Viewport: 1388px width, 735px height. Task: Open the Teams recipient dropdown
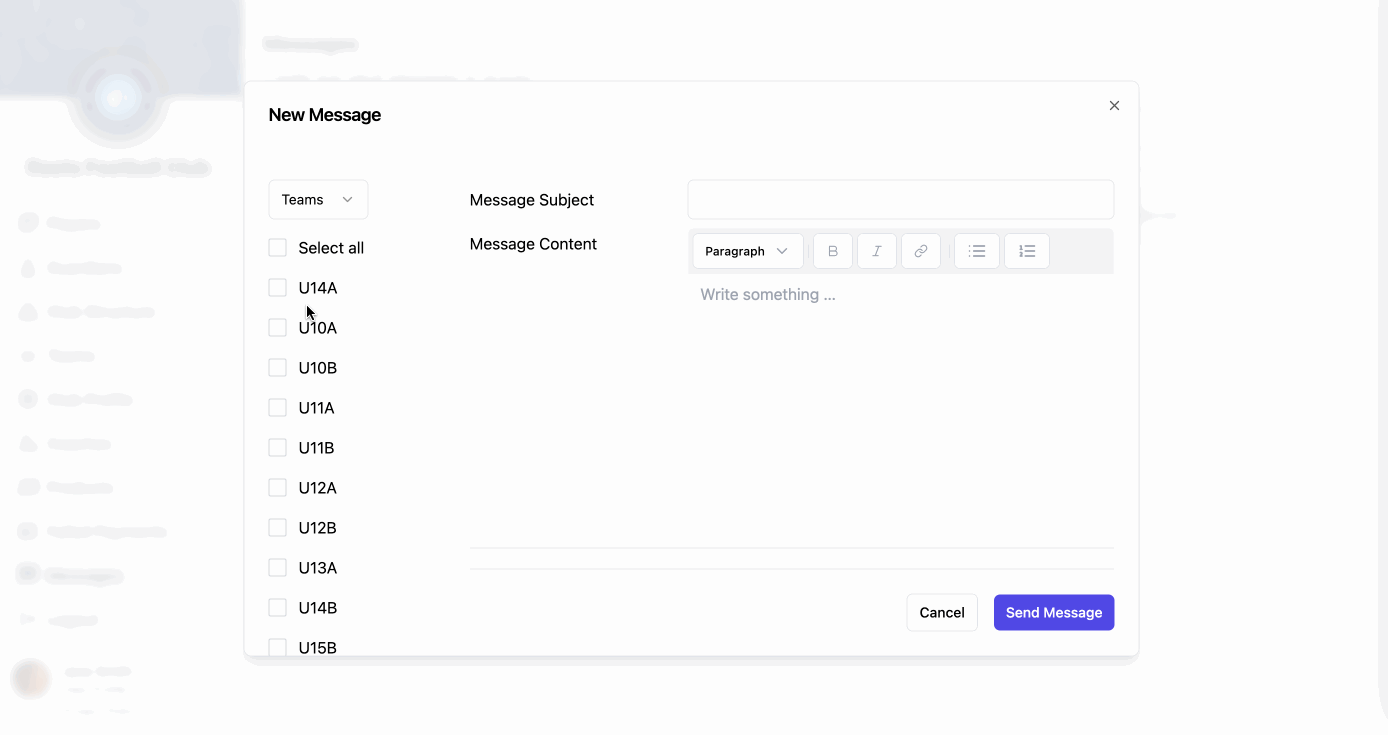coord(318,199)
